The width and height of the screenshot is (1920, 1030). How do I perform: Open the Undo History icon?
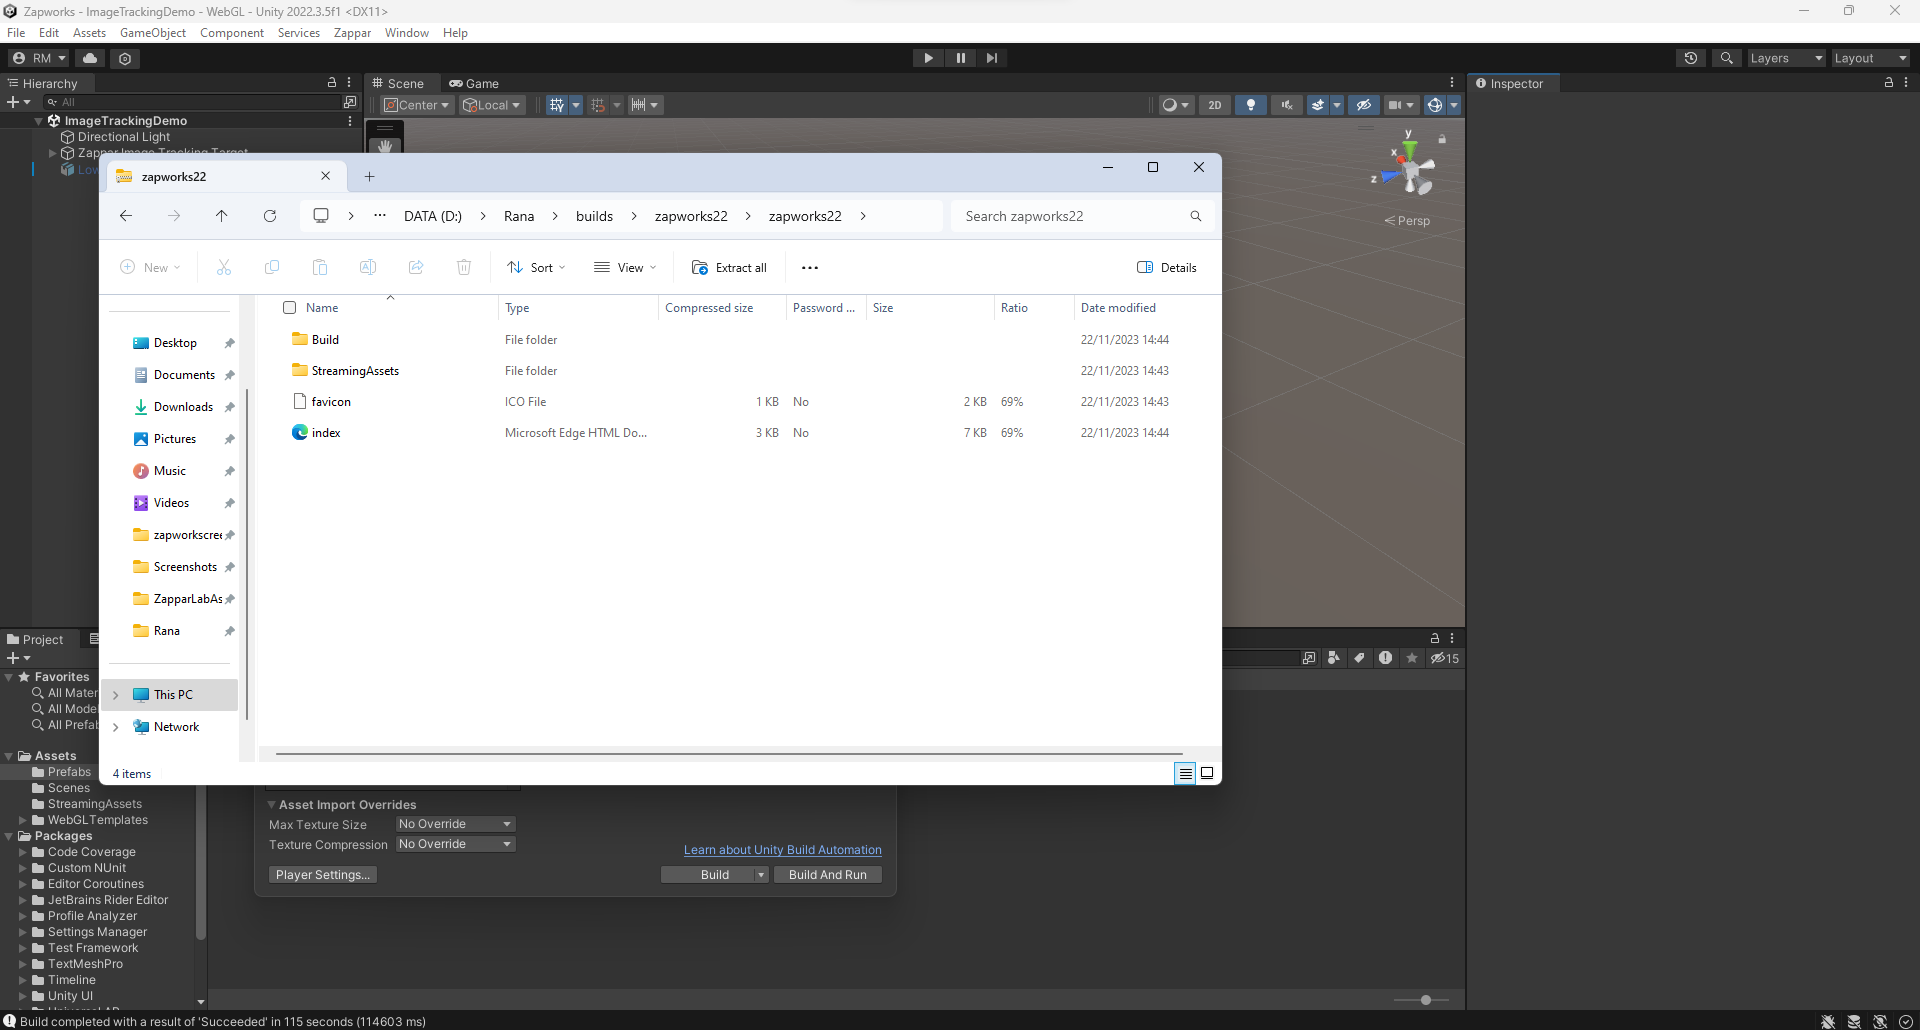[x=1691, y=58]
